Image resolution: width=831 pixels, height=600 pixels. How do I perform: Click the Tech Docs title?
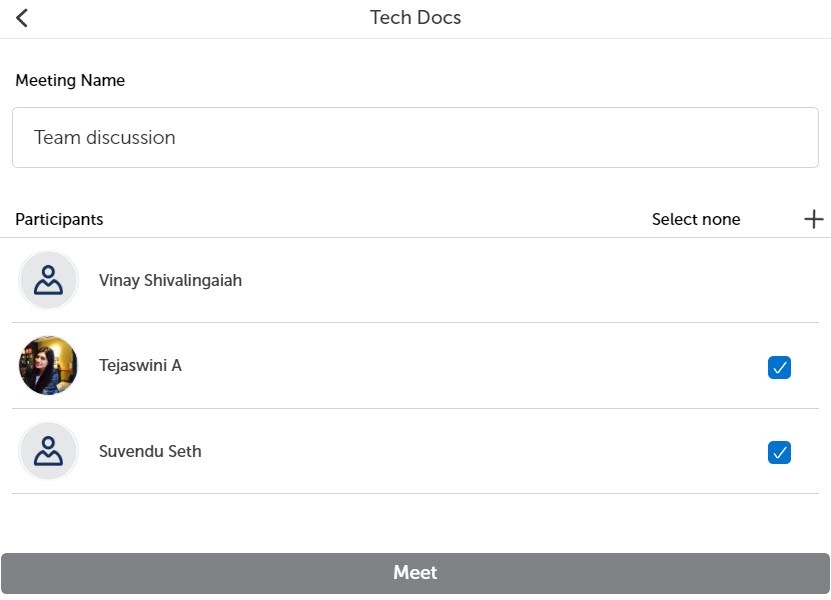pos(416,17)
